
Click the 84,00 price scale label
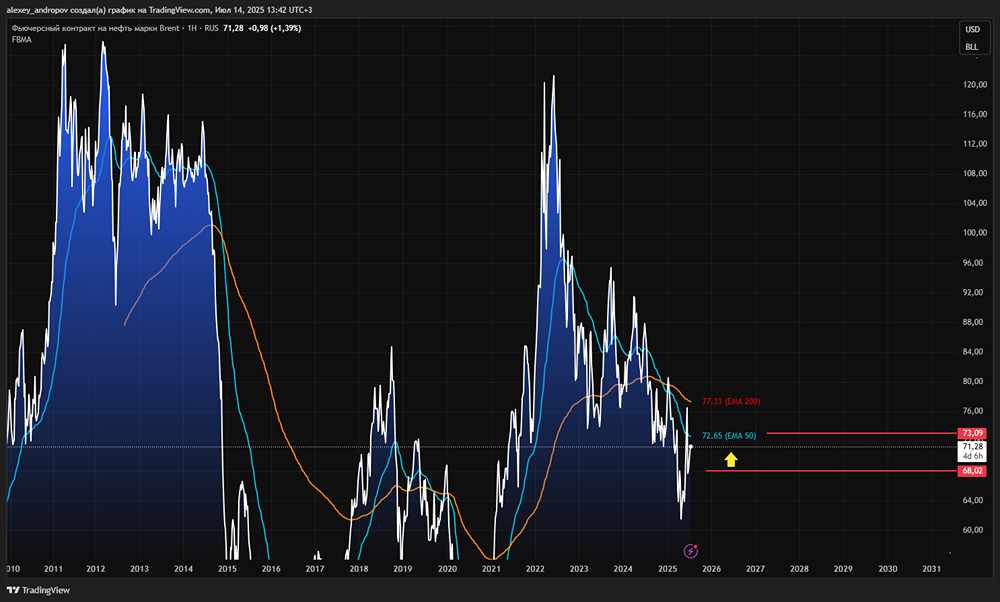click(974, 351)
